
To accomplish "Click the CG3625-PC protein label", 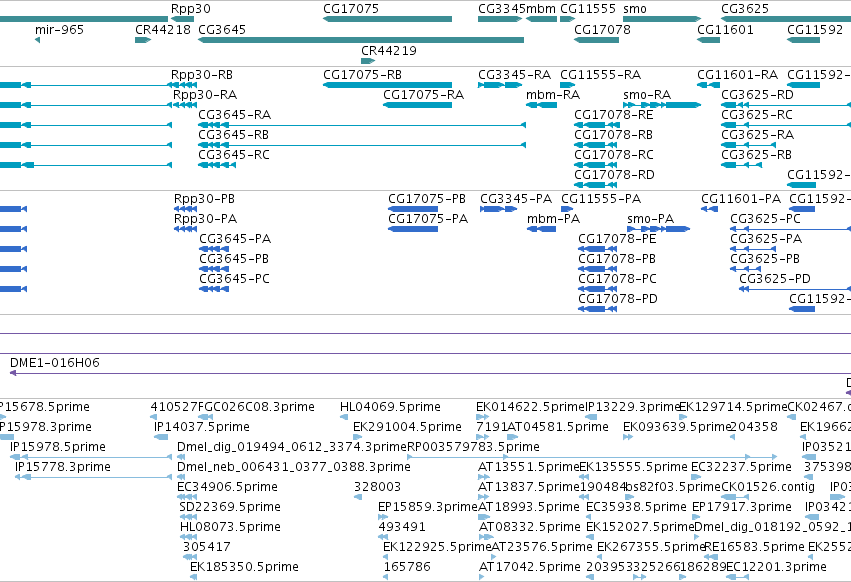I will point(765,219).
